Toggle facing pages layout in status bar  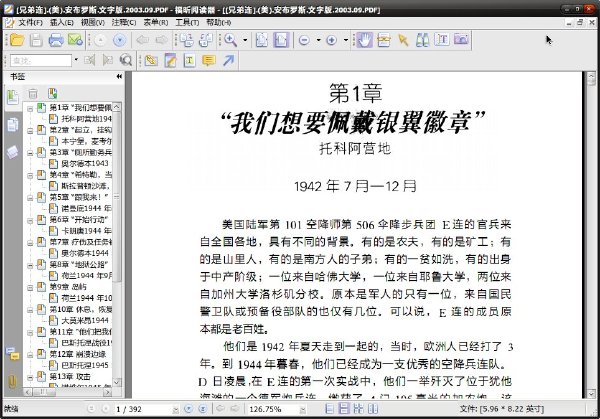(x=373, y=409)
